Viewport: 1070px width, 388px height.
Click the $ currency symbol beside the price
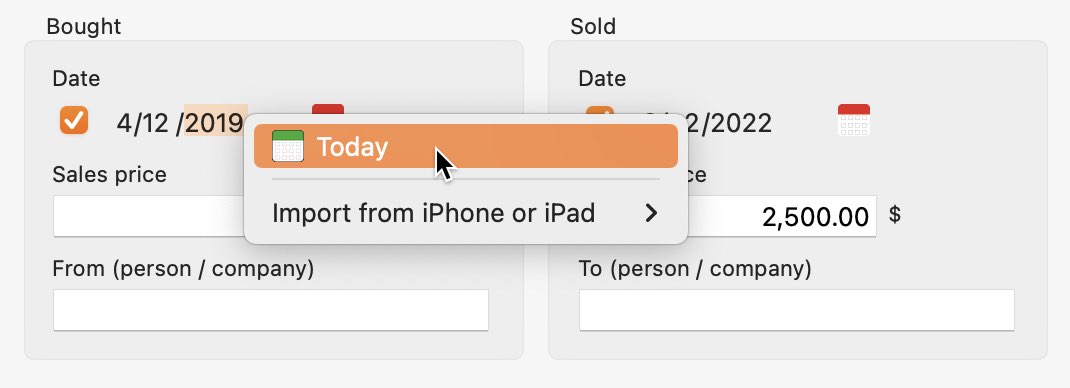[895, 215]
